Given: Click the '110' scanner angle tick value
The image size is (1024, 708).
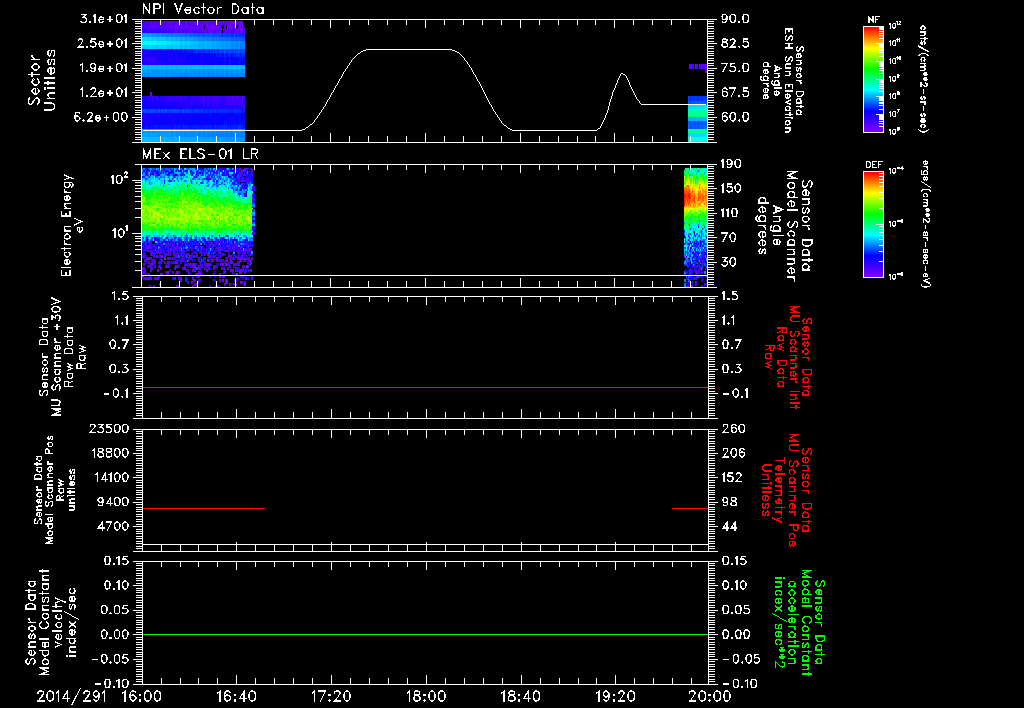Looking at the screenshot, I should (731, 213).
